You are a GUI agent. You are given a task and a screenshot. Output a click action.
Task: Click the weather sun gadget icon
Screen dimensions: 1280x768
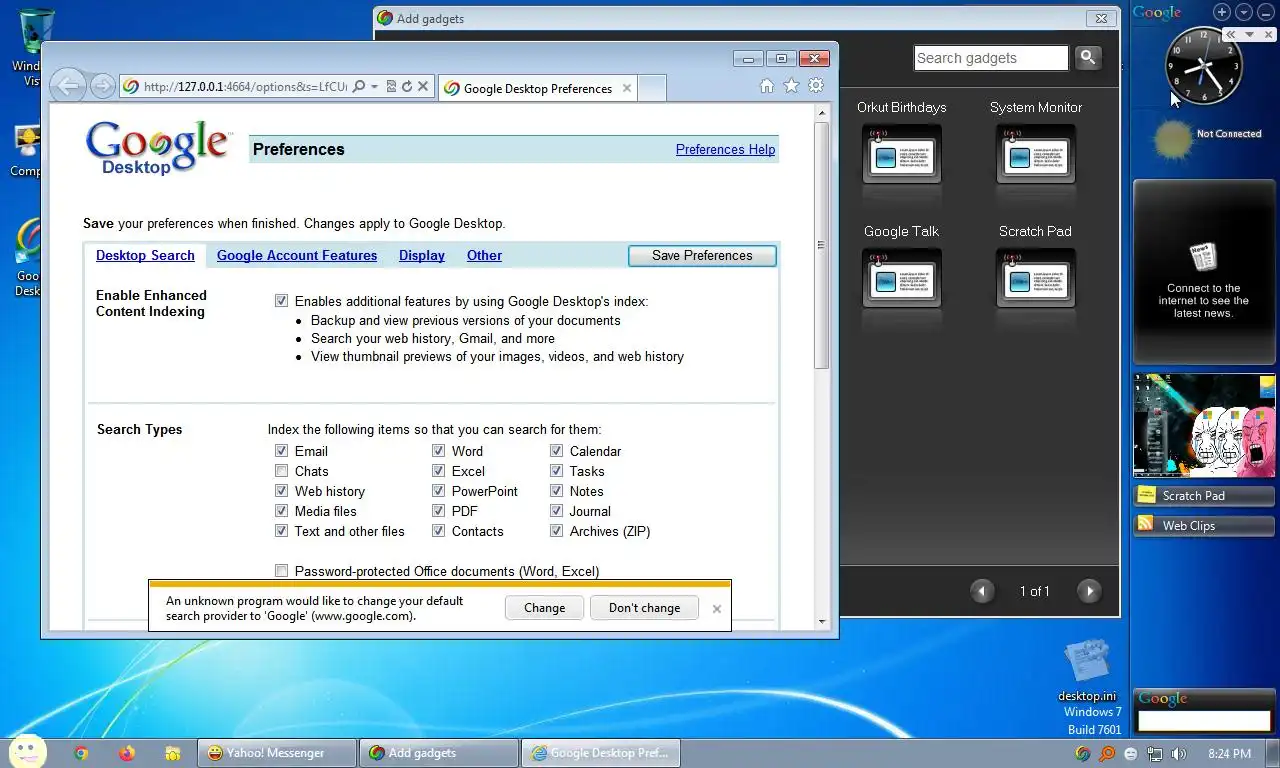tap(1173, 140)
